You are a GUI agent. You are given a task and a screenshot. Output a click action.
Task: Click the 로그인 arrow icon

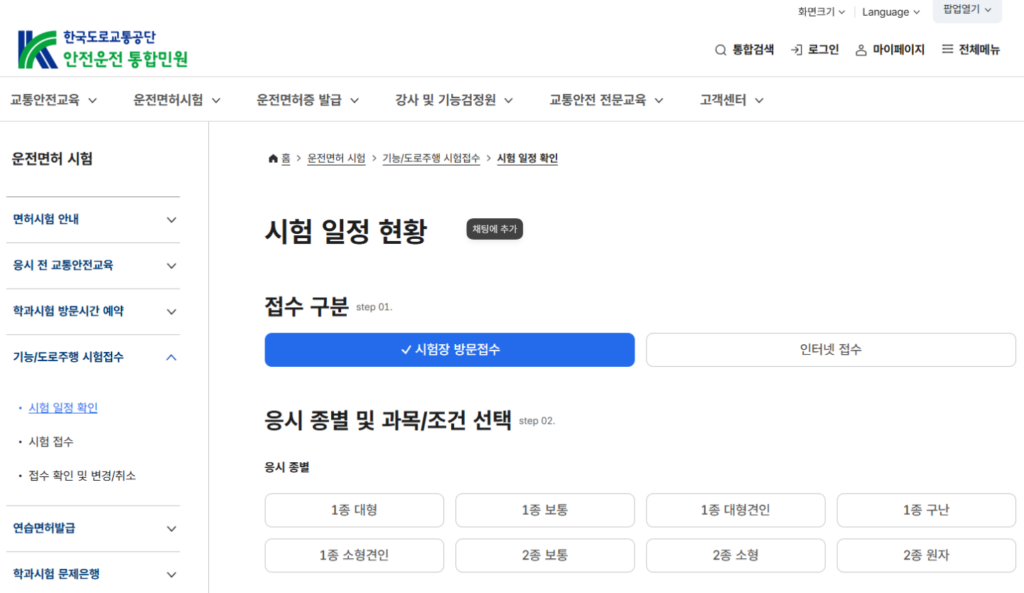[796, 50]
